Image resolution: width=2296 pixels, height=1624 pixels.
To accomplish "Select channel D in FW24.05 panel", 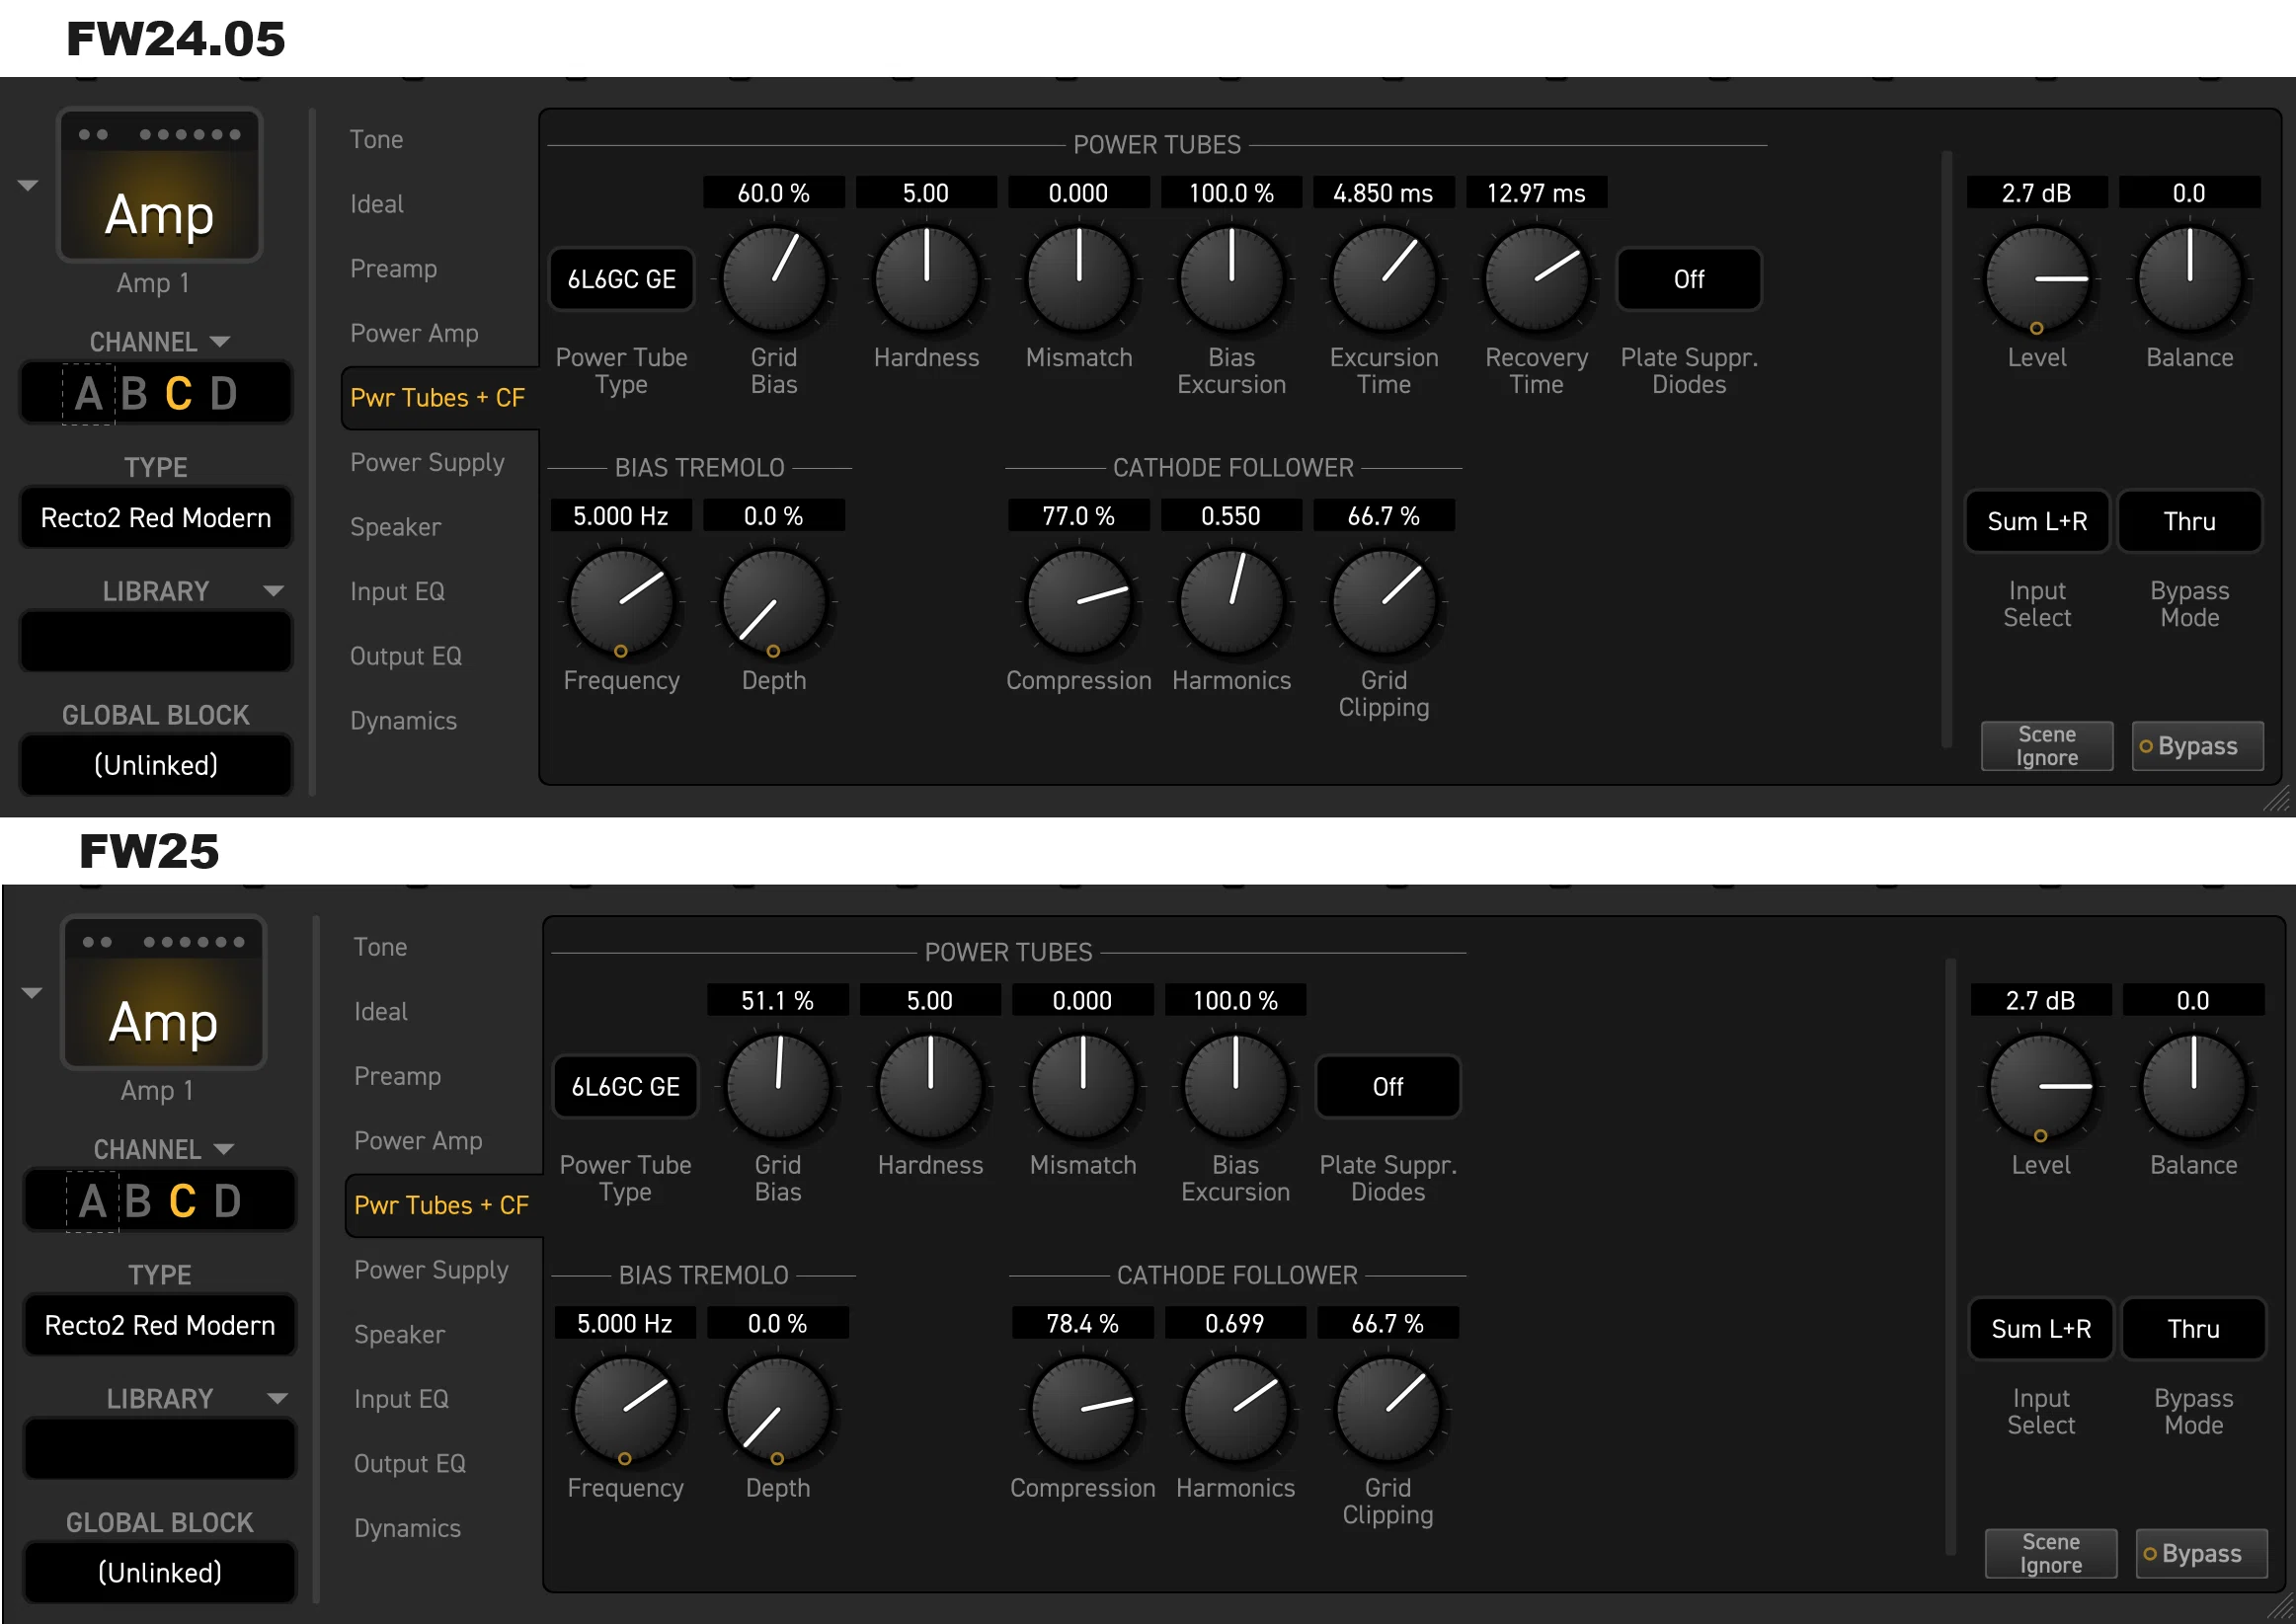I will point(224,394).
